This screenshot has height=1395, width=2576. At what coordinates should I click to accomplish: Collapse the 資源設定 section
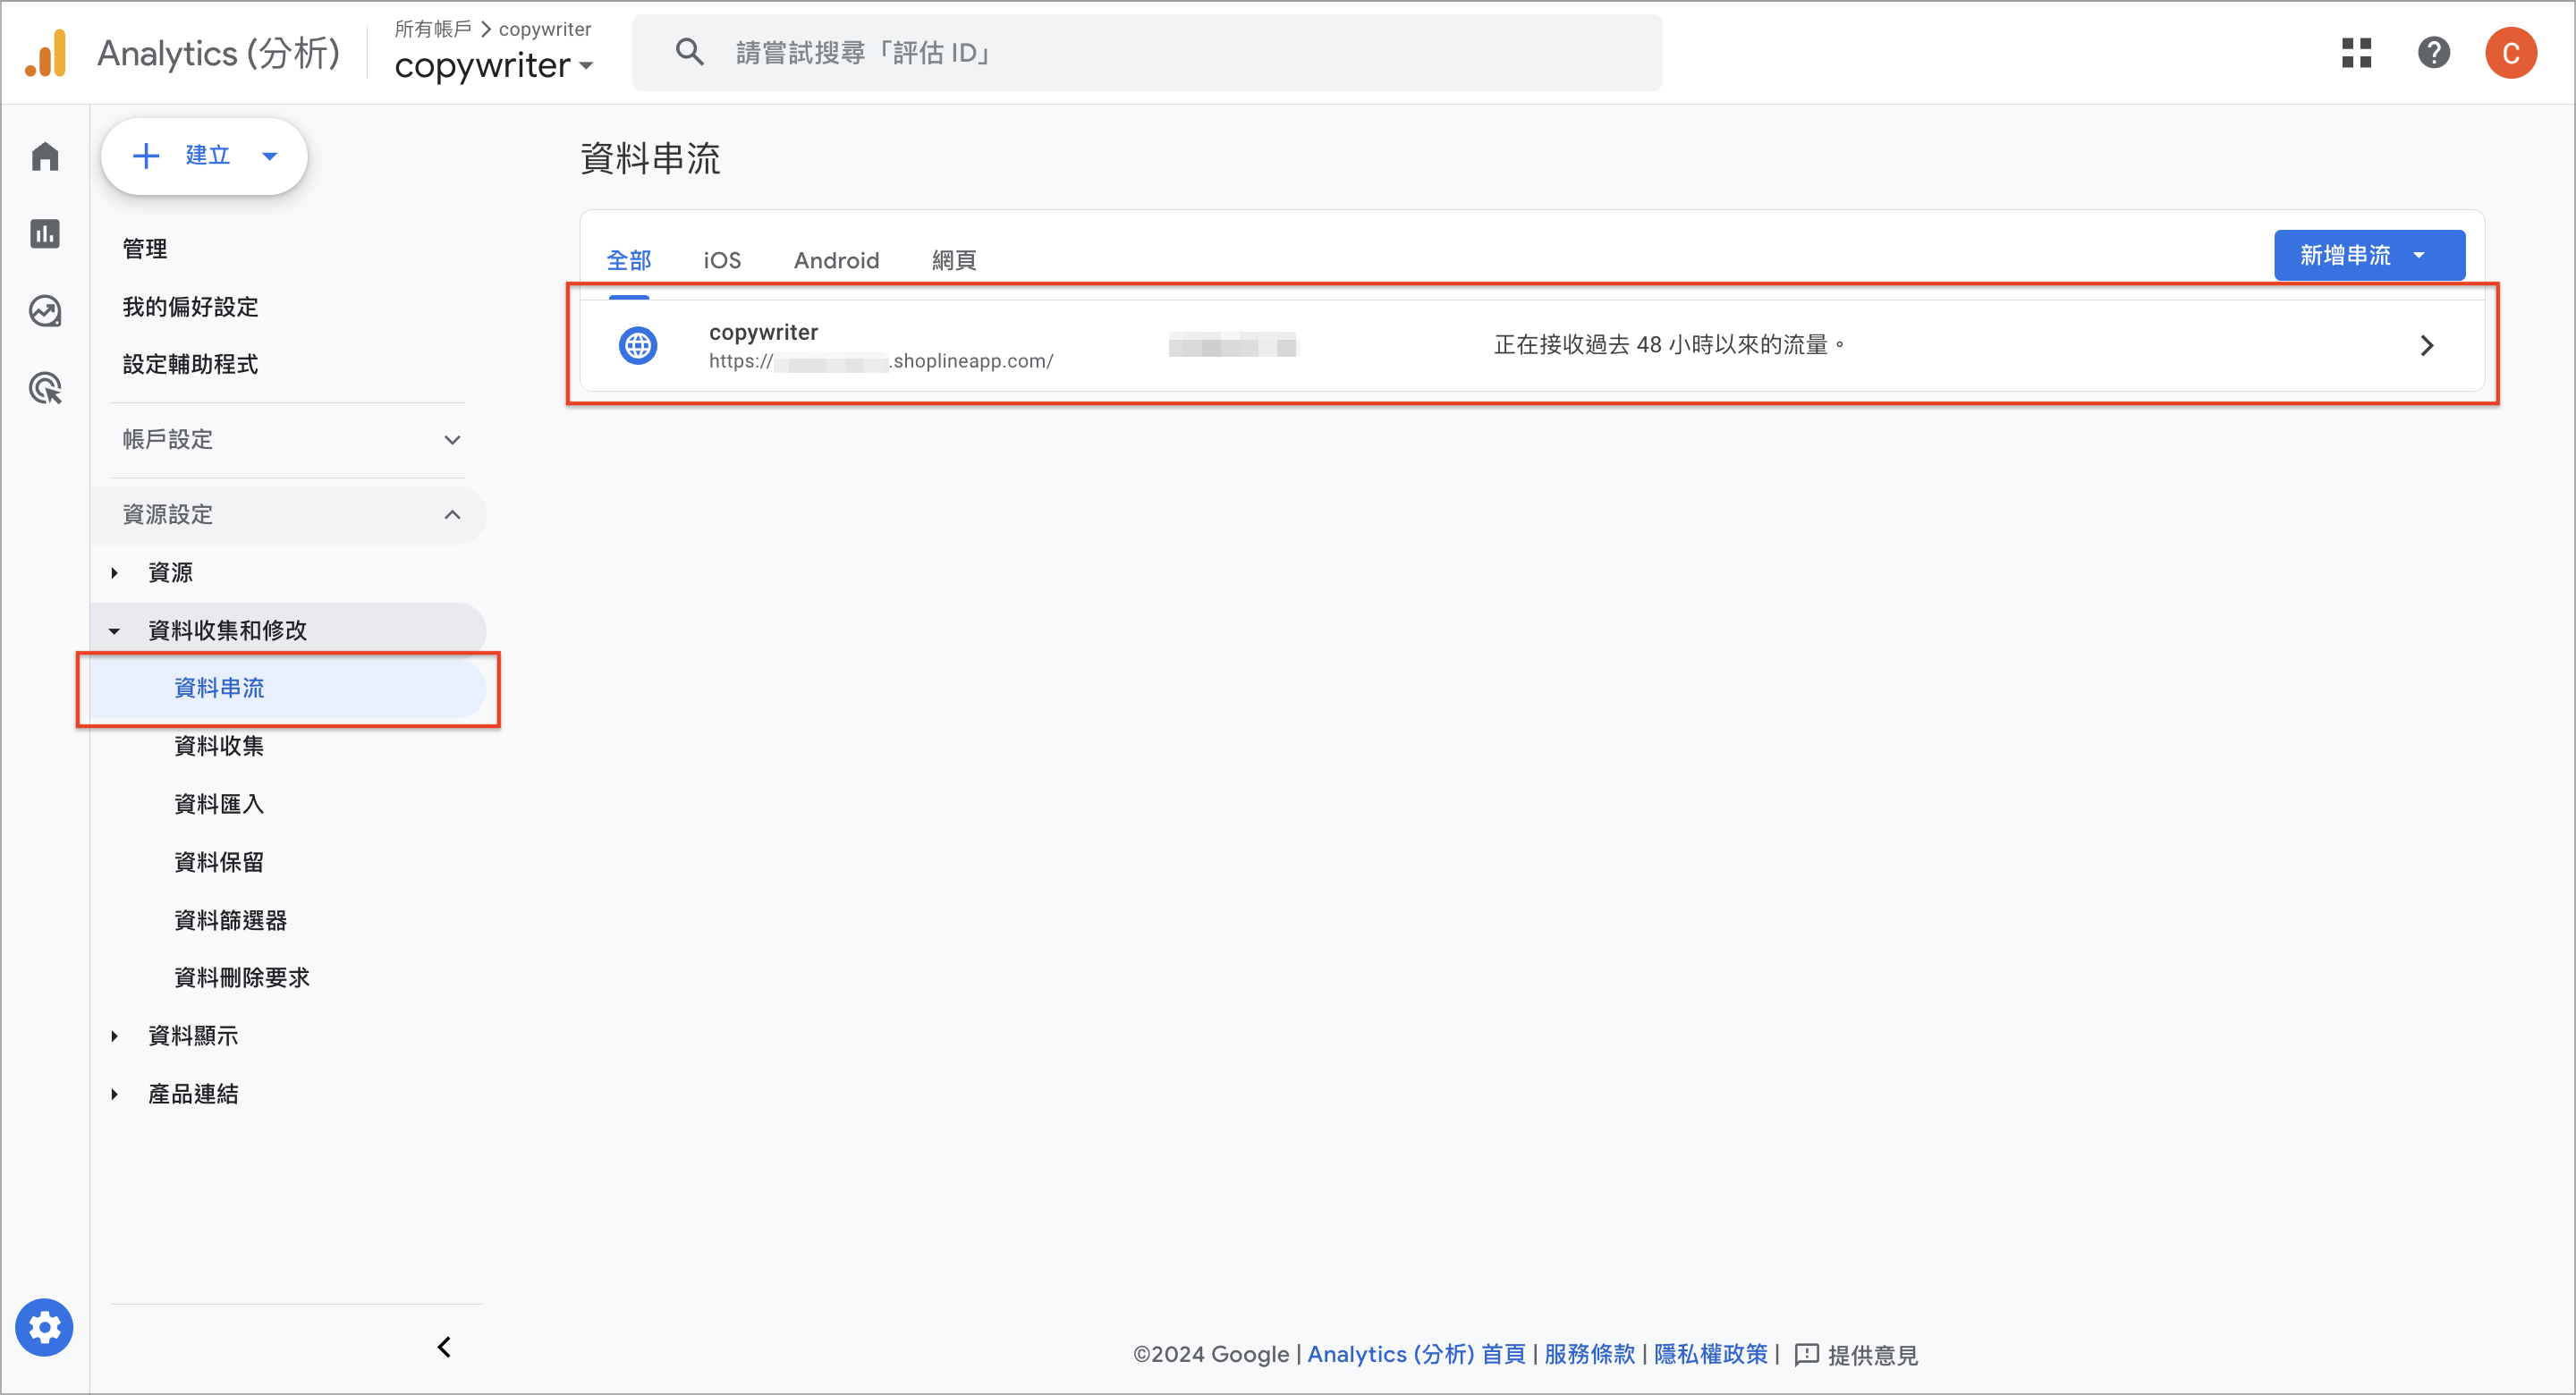pyautogui.click(x=288, y=515)
